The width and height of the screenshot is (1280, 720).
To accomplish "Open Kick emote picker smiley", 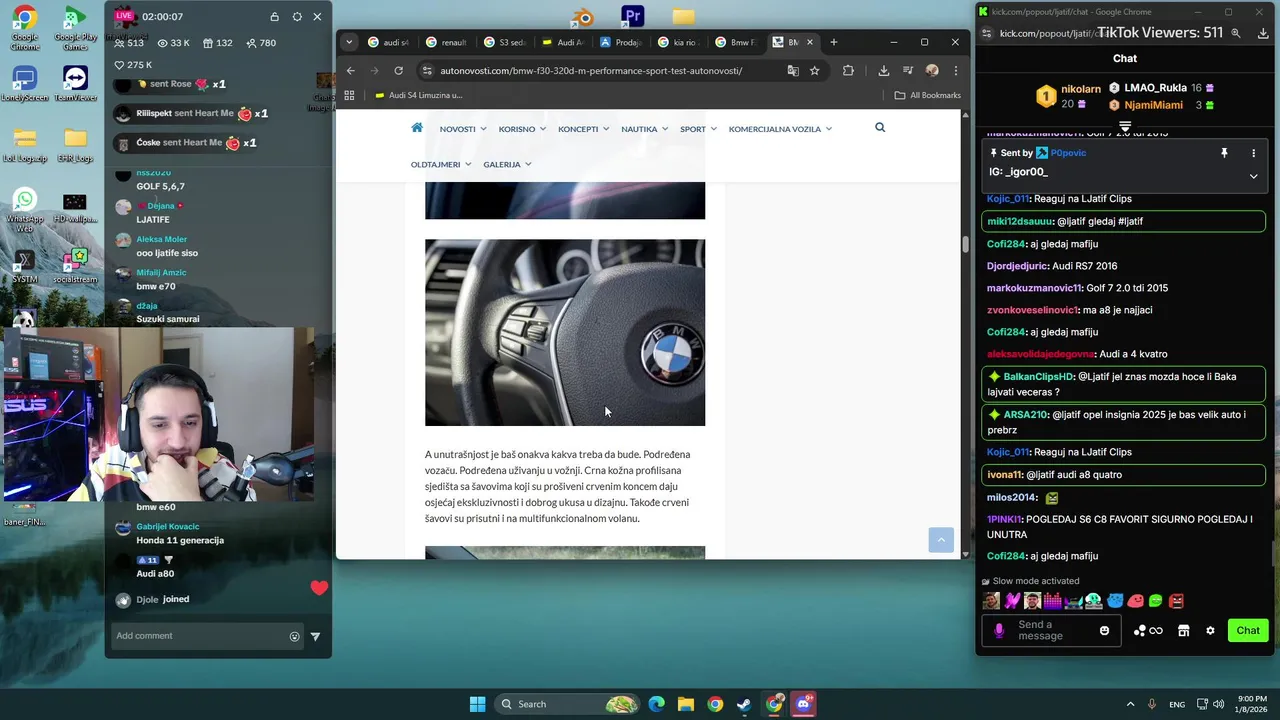I will (1104, 631).
